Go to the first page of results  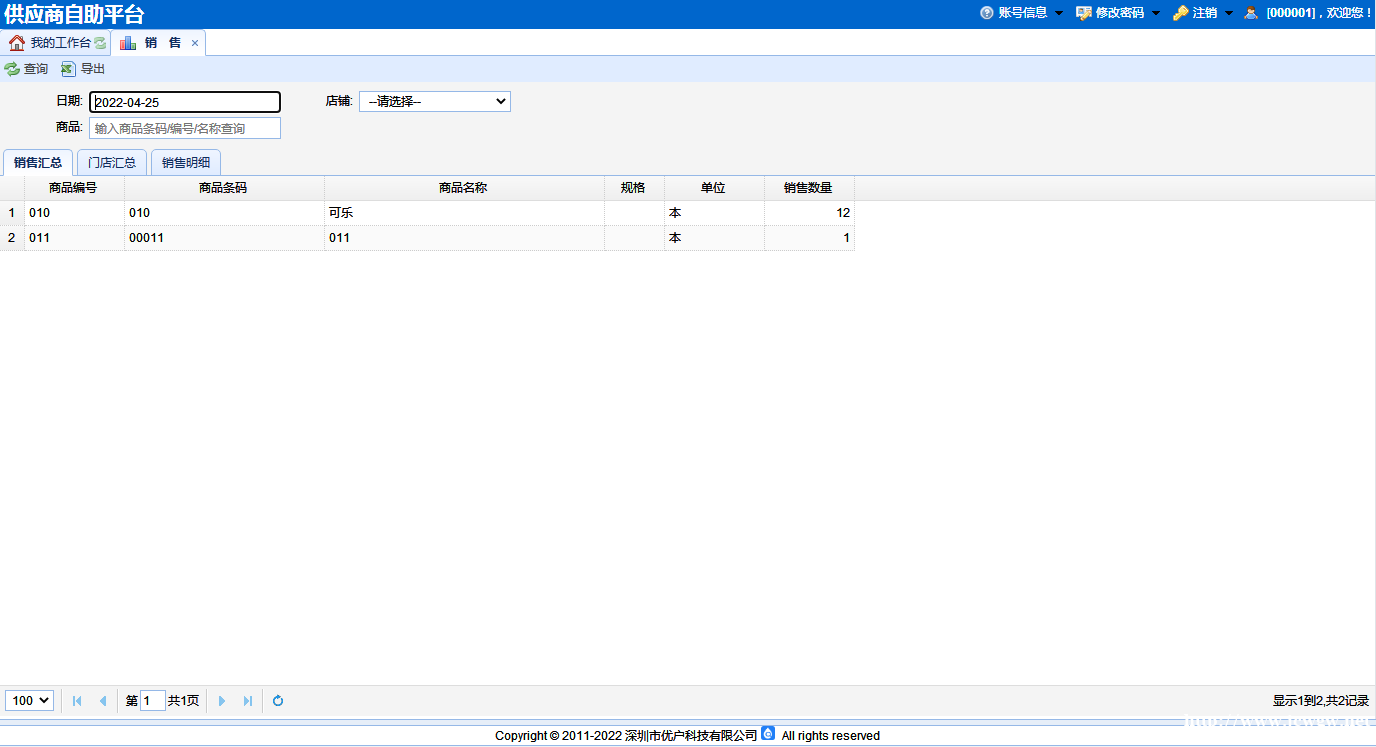coord(77,701)
